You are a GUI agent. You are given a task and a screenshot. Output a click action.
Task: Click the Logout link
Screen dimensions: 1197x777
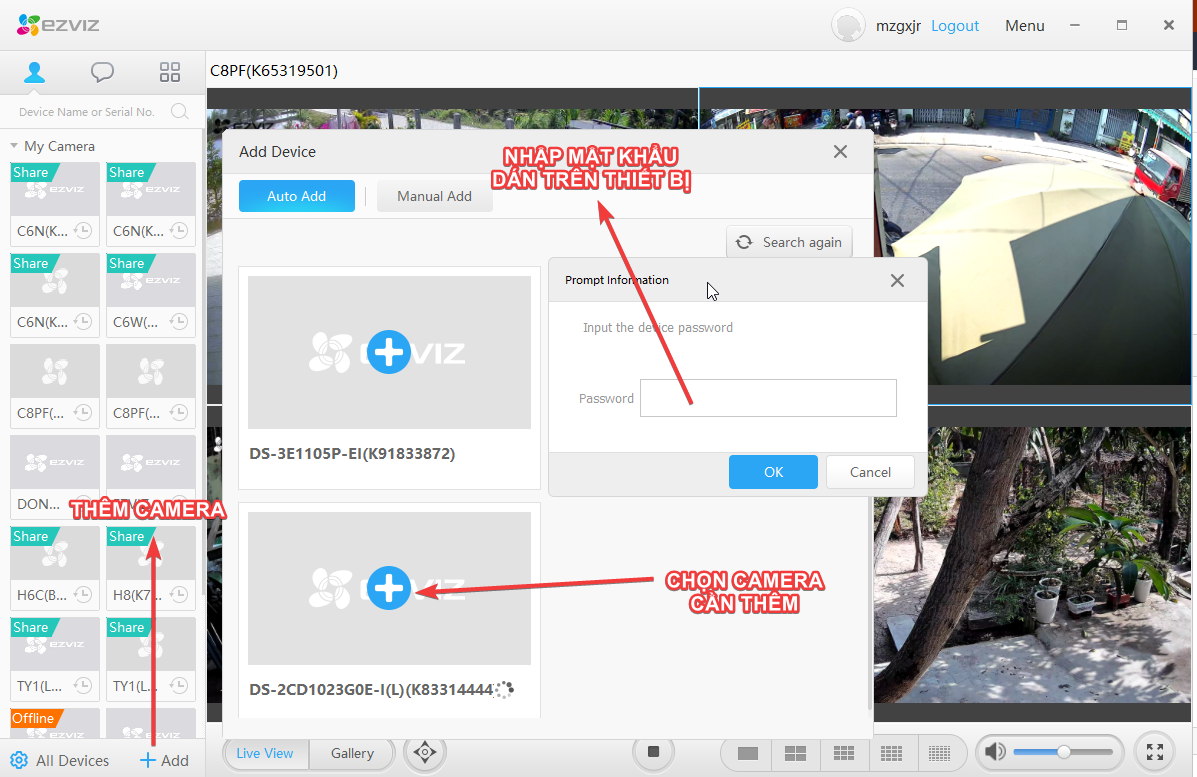954,26
